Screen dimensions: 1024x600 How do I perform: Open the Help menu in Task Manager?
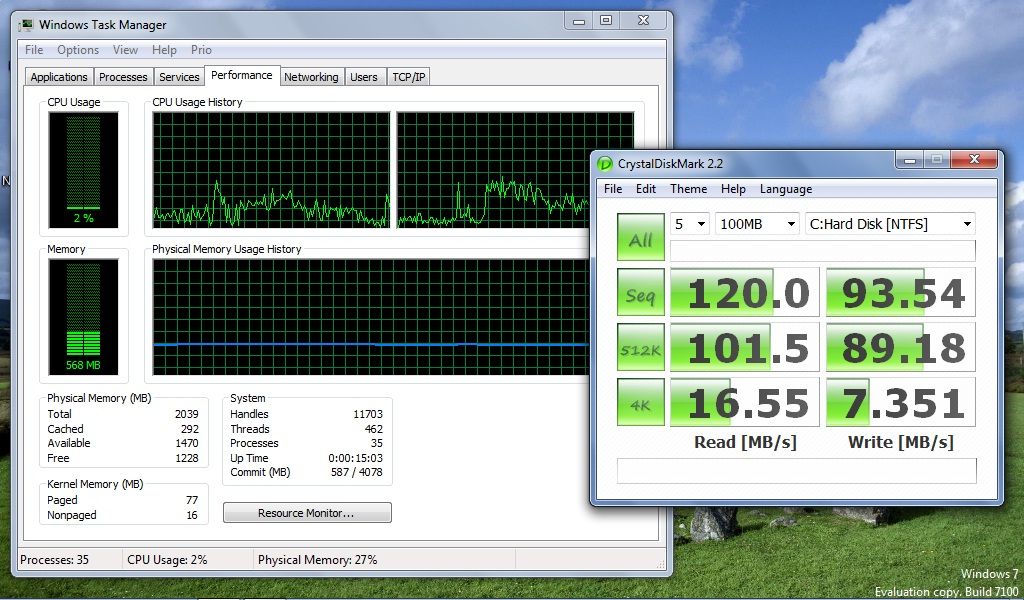pyautogui.click(x=164, y=50)
